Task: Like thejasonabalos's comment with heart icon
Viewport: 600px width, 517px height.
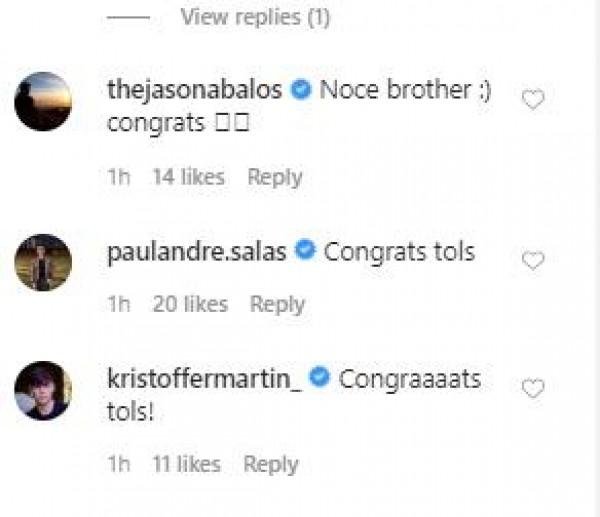Action: (533, 100)
